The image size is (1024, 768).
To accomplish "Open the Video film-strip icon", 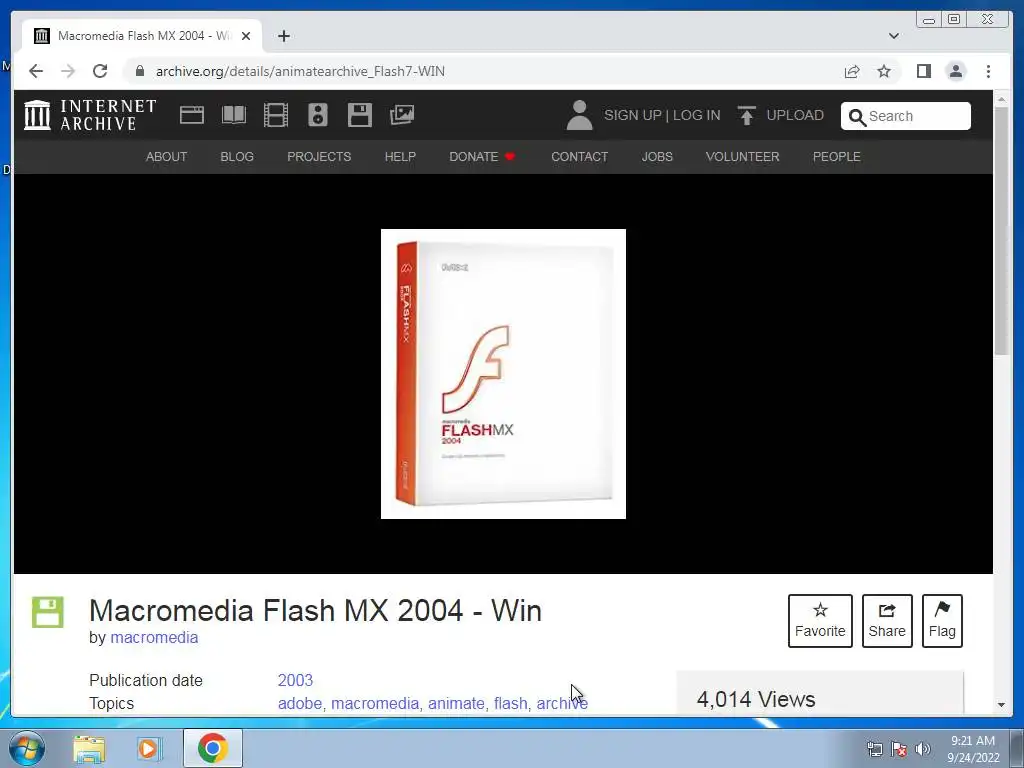I will point(276,115).
